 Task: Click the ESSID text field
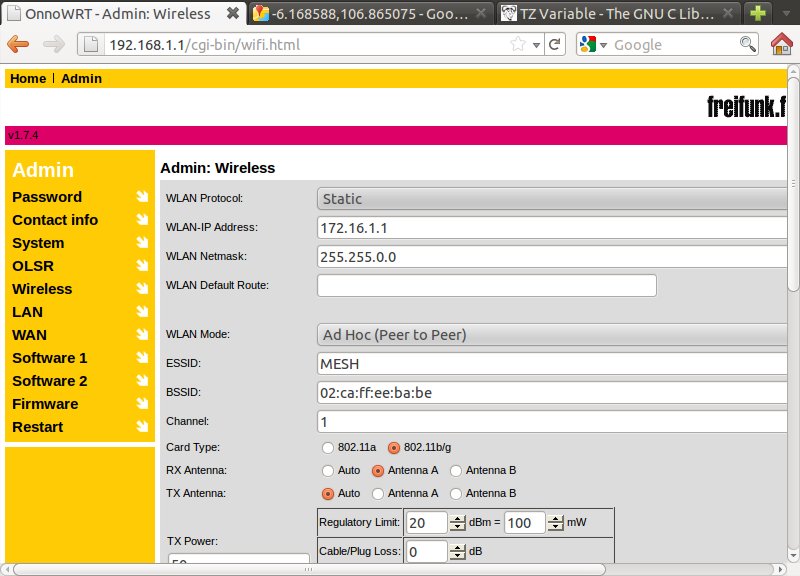(552, 363)
